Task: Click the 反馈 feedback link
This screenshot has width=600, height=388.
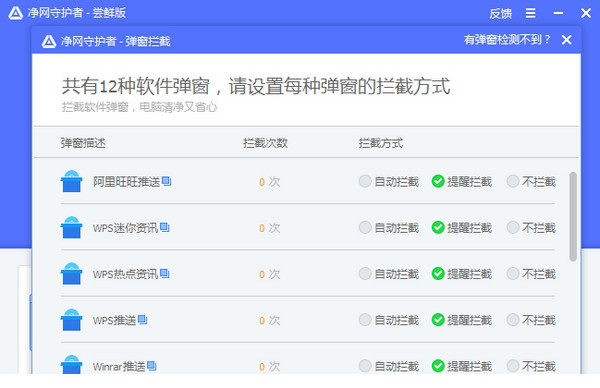Action: (500, 13)
